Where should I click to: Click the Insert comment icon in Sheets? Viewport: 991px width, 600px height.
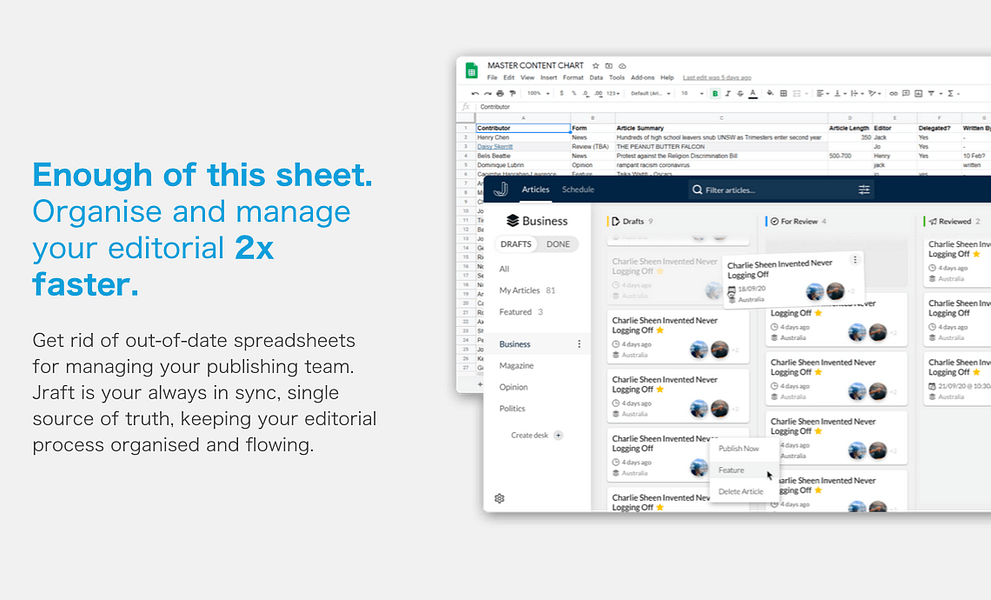pyautogui.click(x=906, y=93)
